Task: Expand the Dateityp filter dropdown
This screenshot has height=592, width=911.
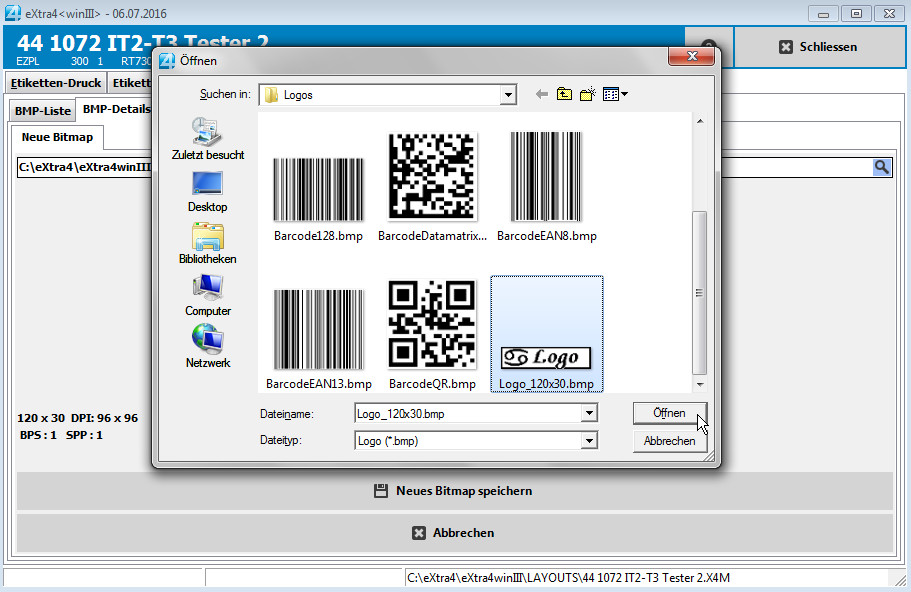Action: tap(589, 440)
